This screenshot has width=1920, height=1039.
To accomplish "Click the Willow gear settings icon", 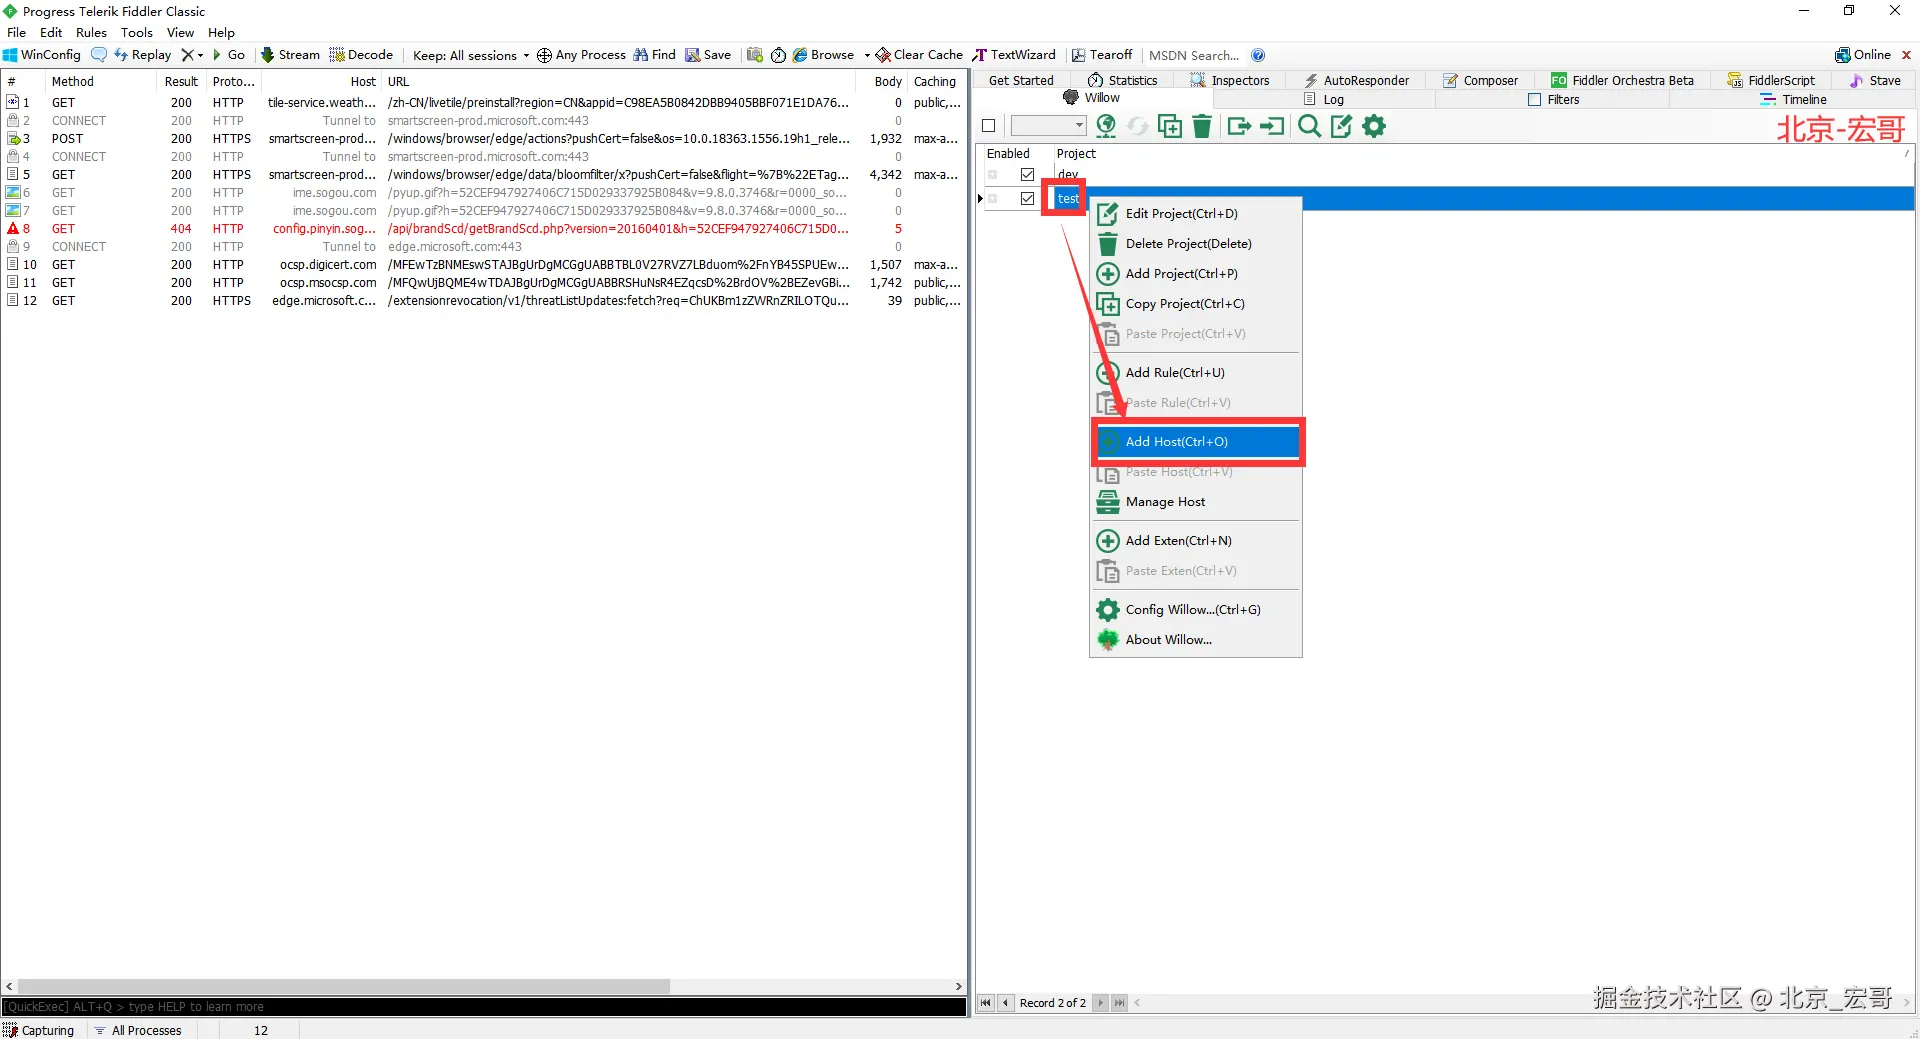I will [1375, 126].
